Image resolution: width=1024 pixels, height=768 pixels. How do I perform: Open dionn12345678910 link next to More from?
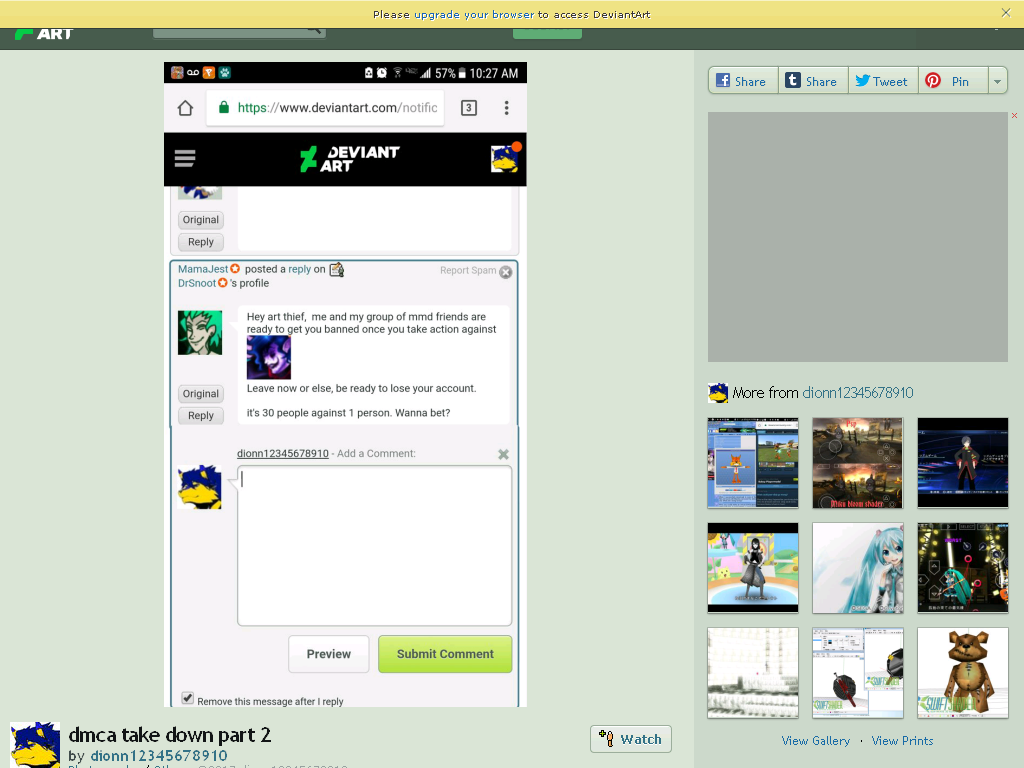coord(857,392)
